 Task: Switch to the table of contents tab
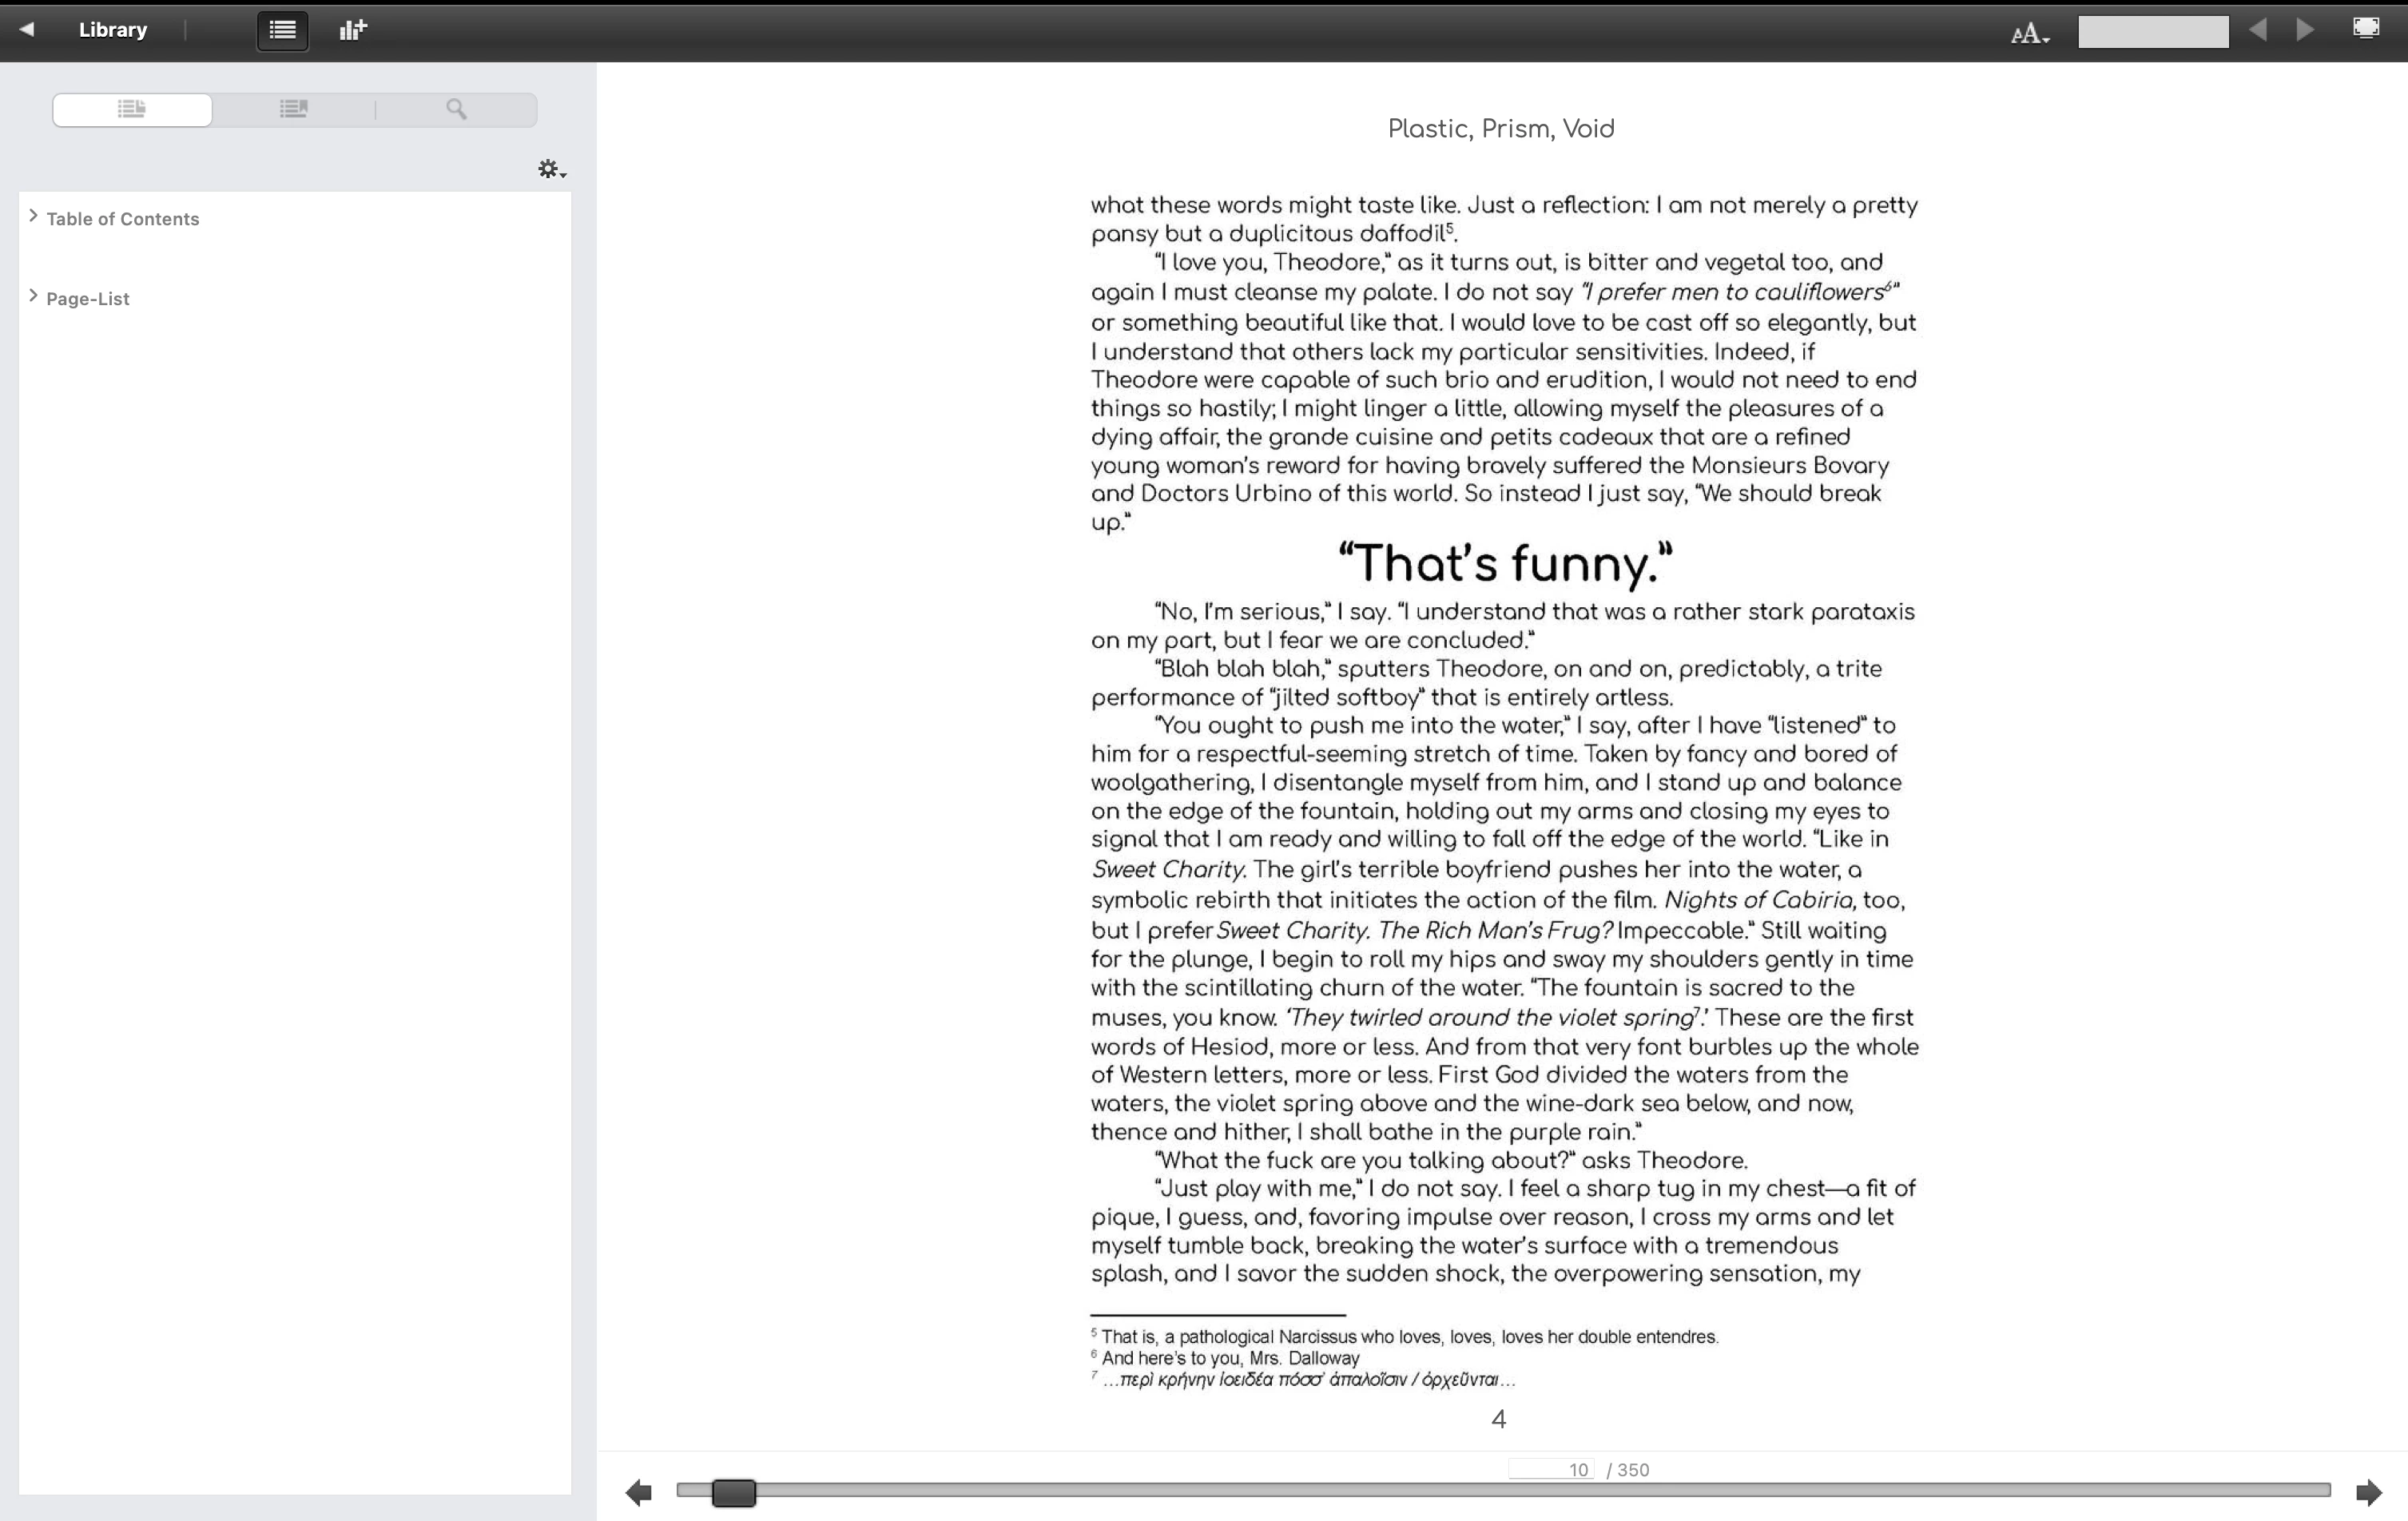132,109
